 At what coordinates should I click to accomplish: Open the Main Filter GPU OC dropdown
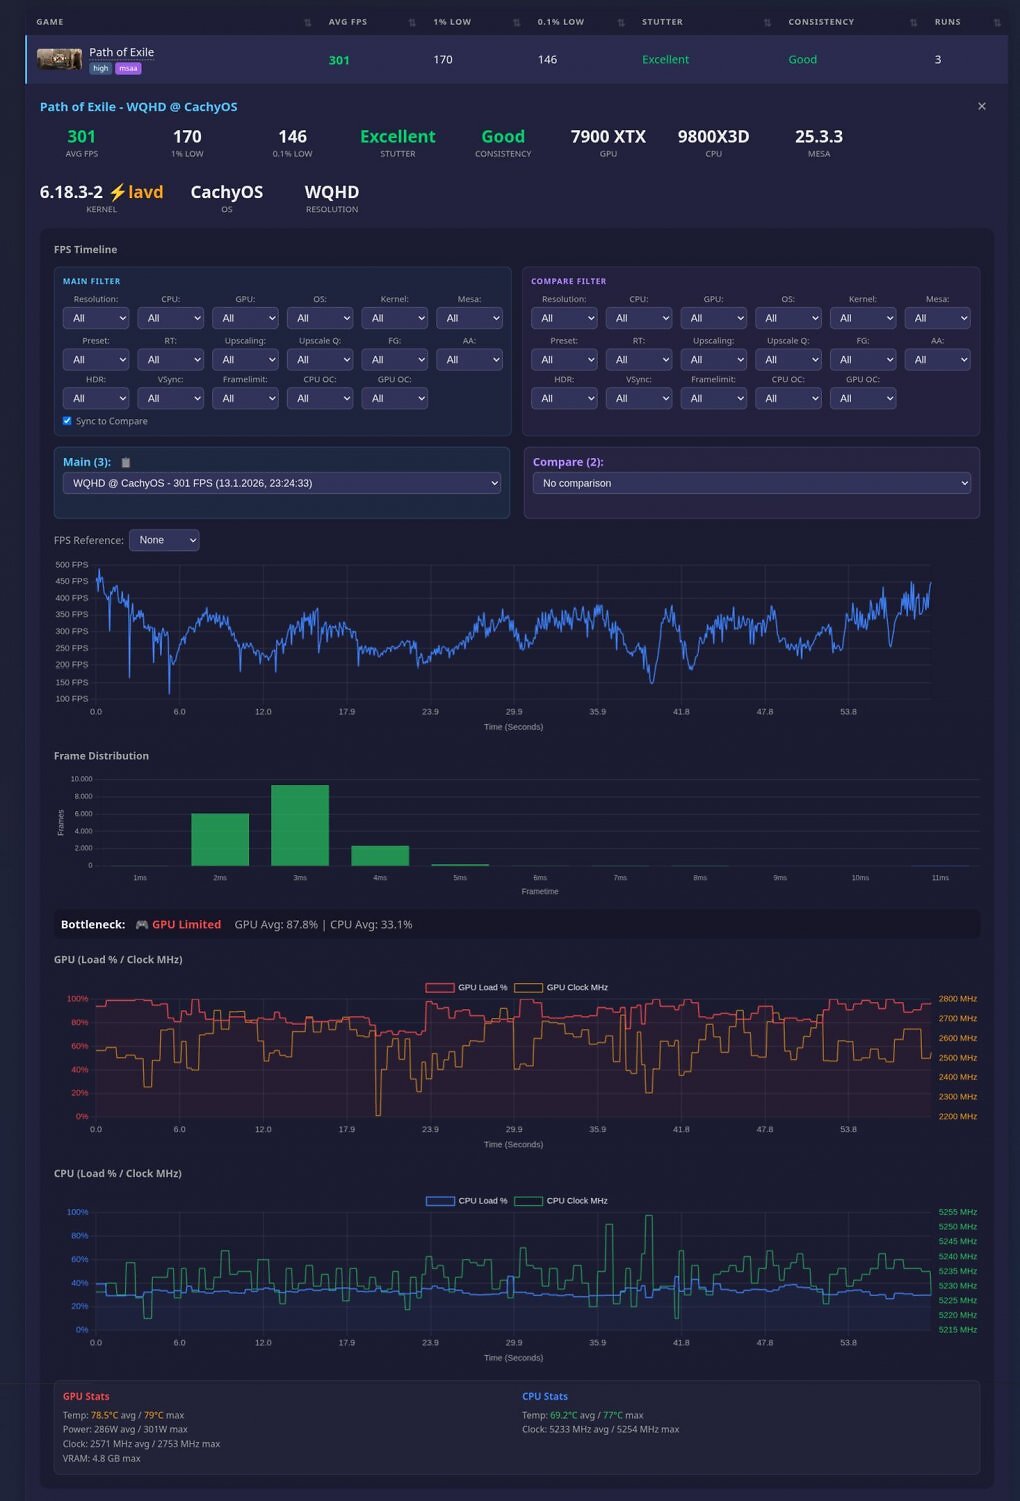(x=395, y=398)
